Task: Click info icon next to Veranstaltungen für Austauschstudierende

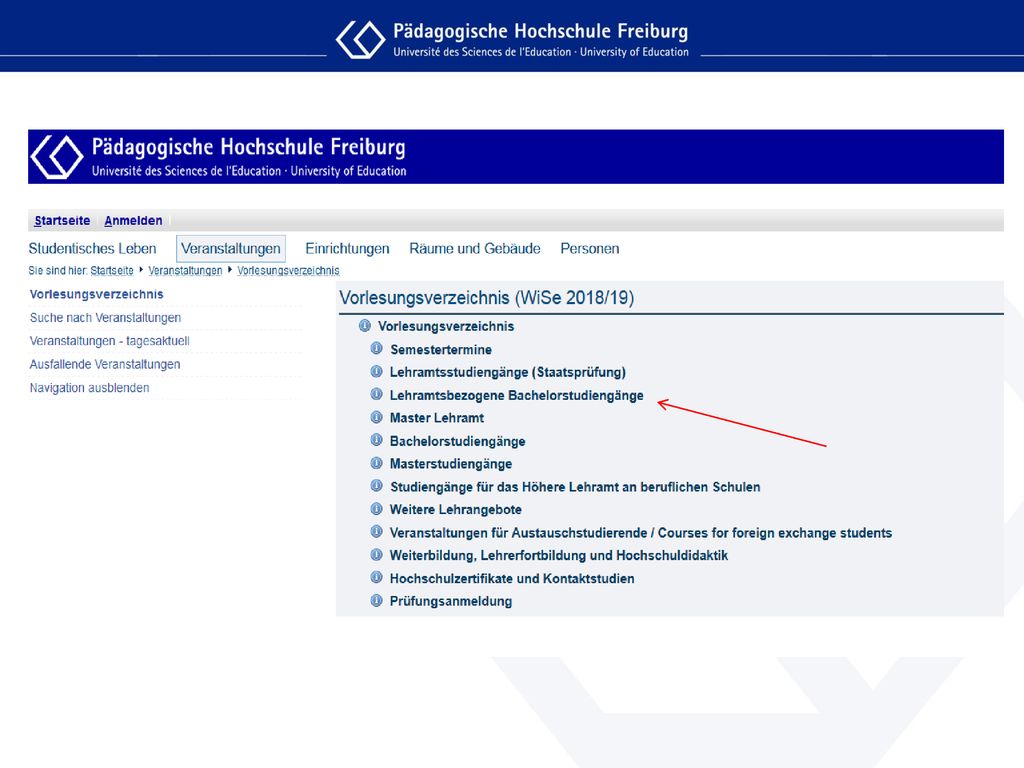Action: click(x=377, y=531)
